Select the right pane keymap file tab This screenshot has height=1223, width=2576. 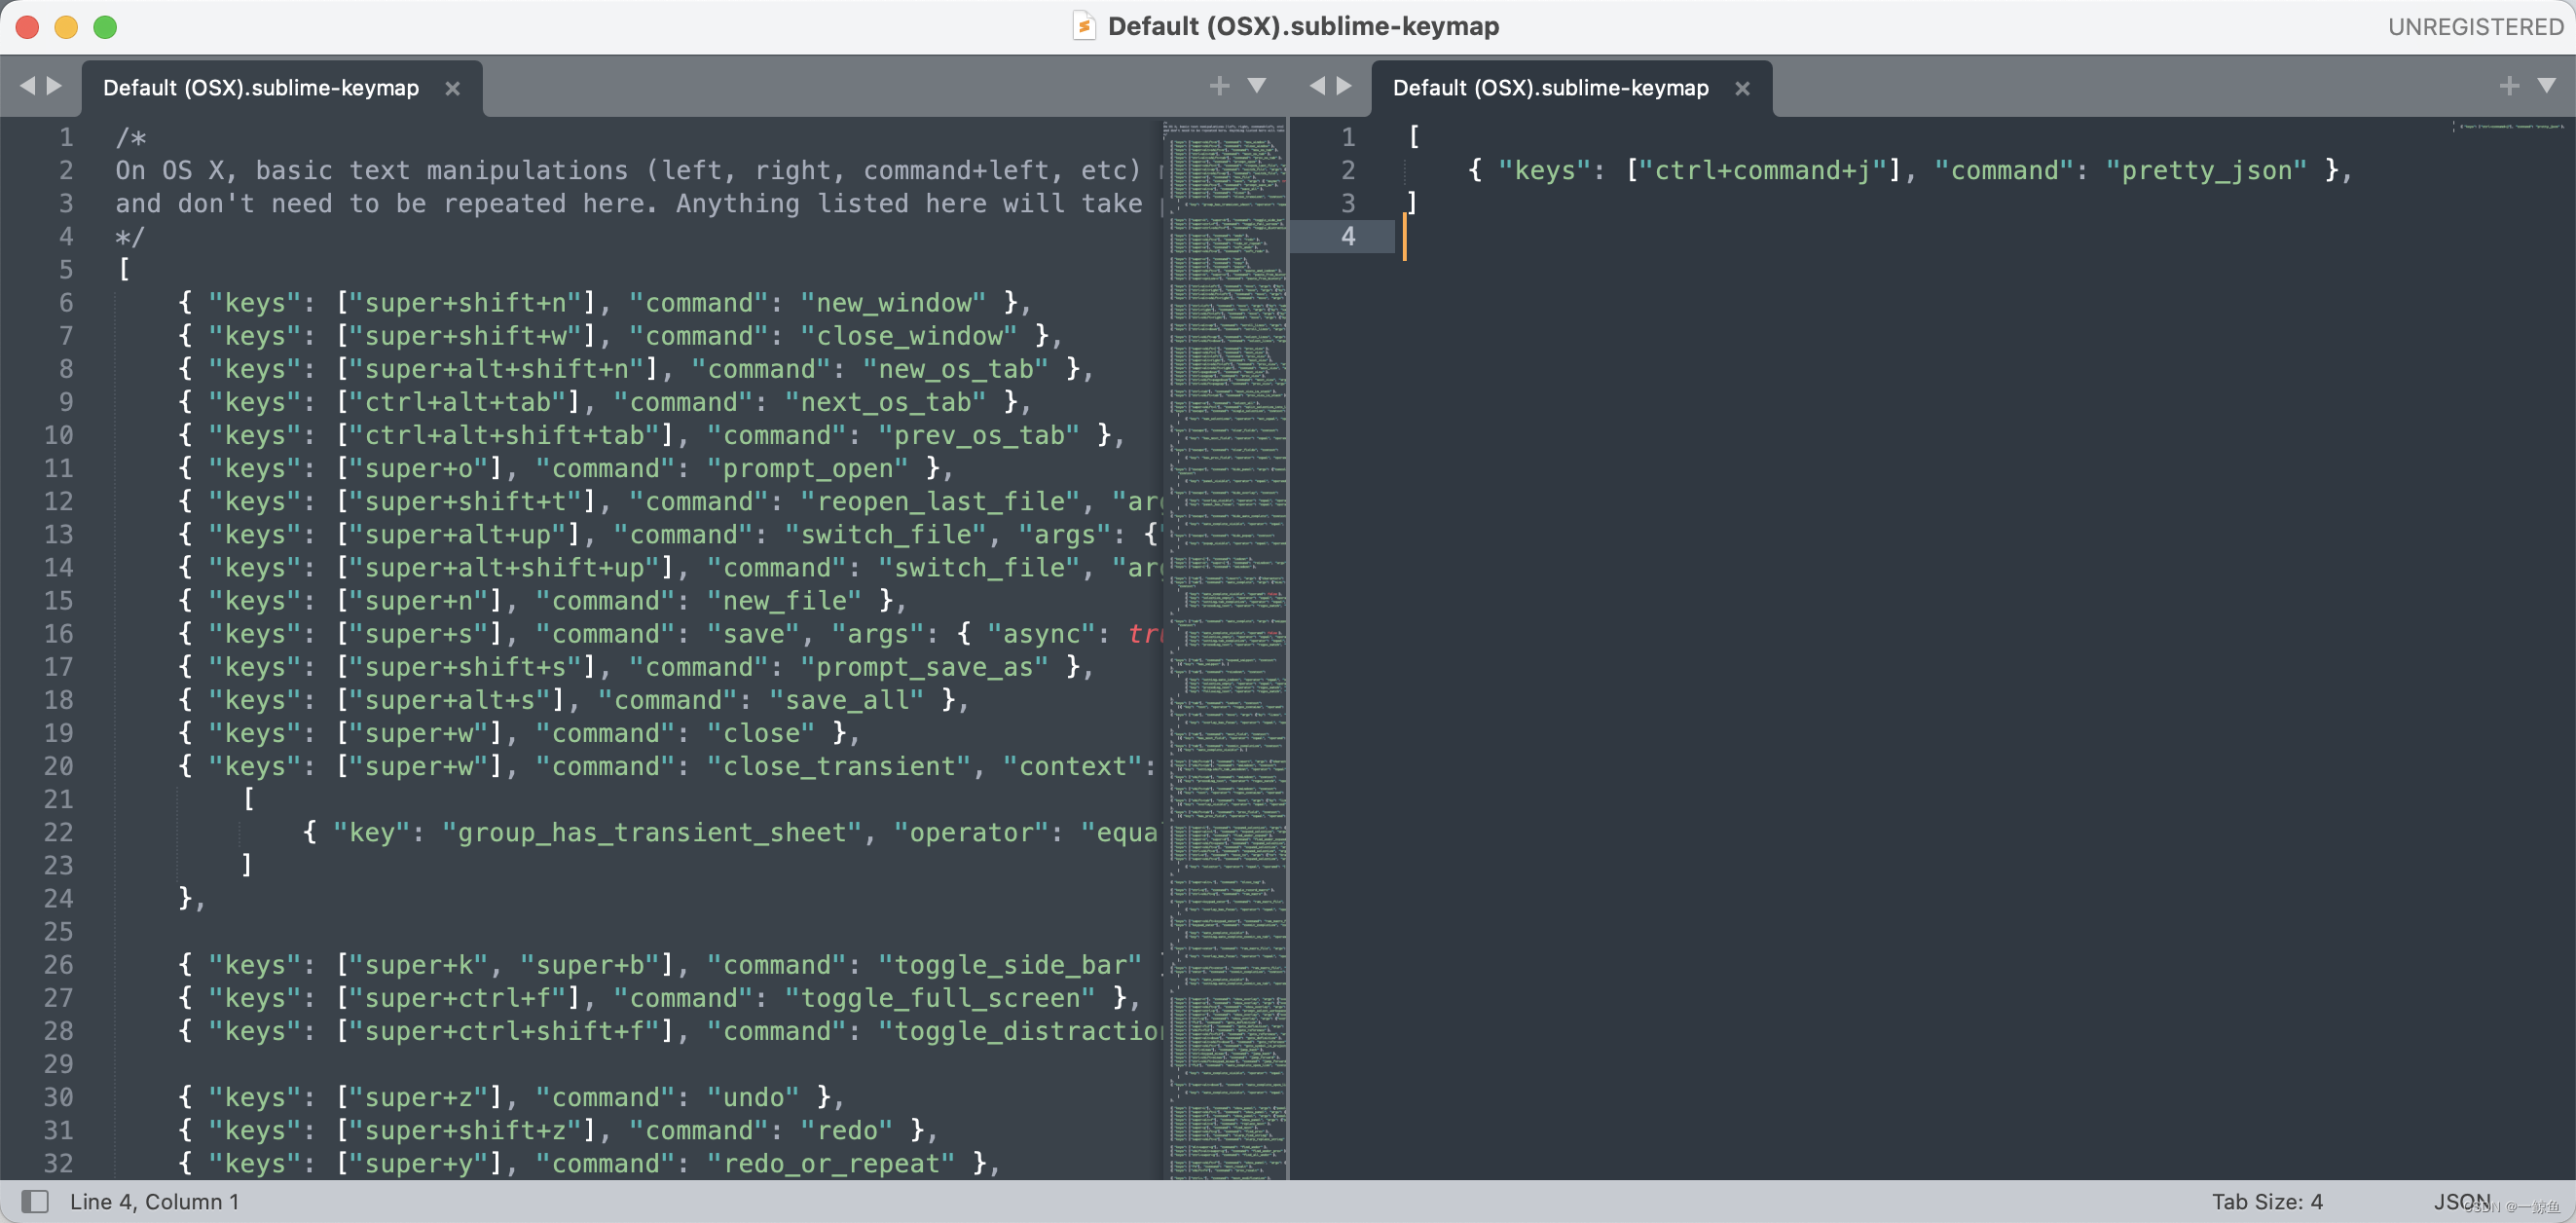(x=1550, y=88)
